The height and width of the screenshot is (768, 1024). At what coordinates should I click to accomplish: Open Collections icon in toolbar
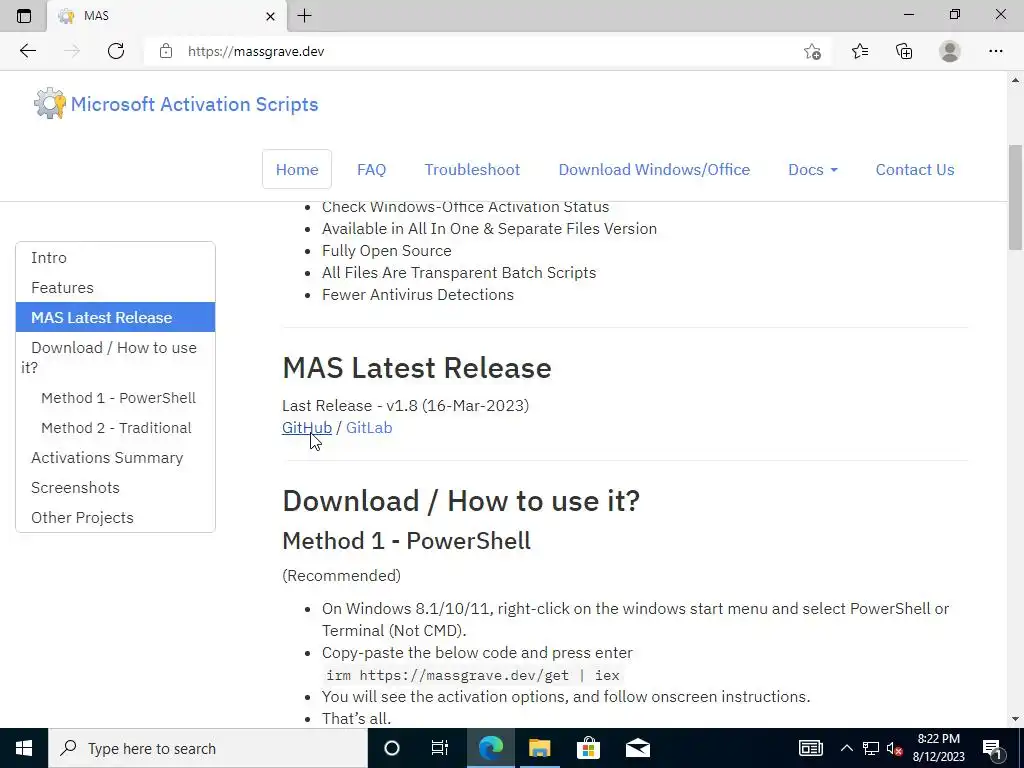(x=904, y=51)
